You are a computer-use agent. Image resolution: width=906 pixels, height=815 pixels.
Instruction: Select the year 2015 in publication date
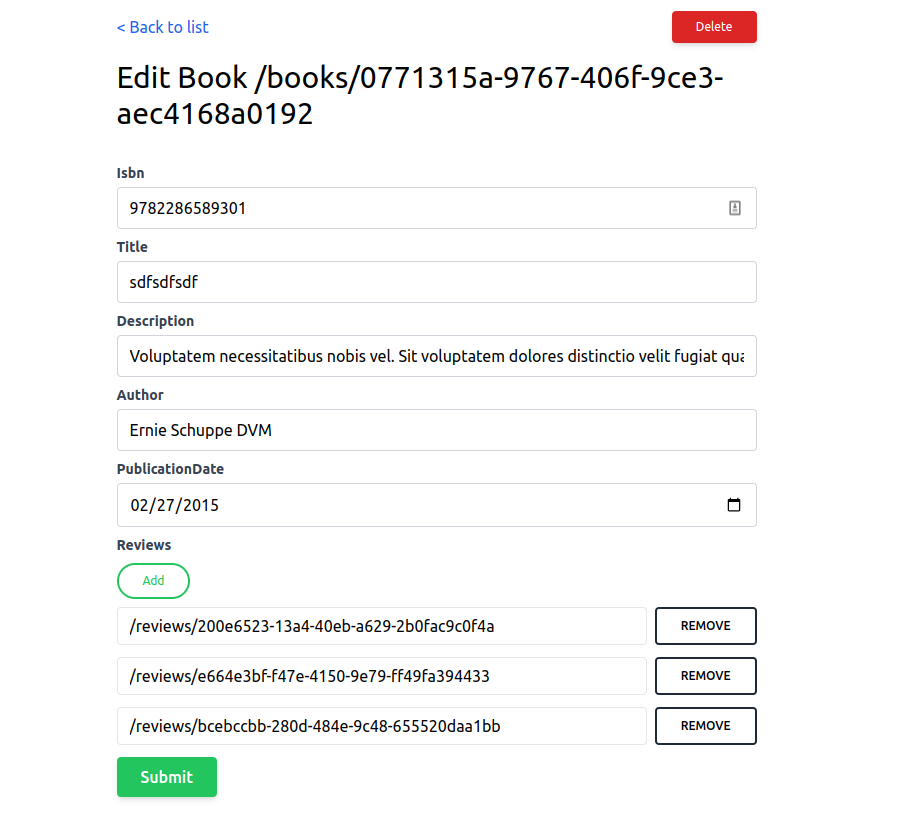click(200, 505)
